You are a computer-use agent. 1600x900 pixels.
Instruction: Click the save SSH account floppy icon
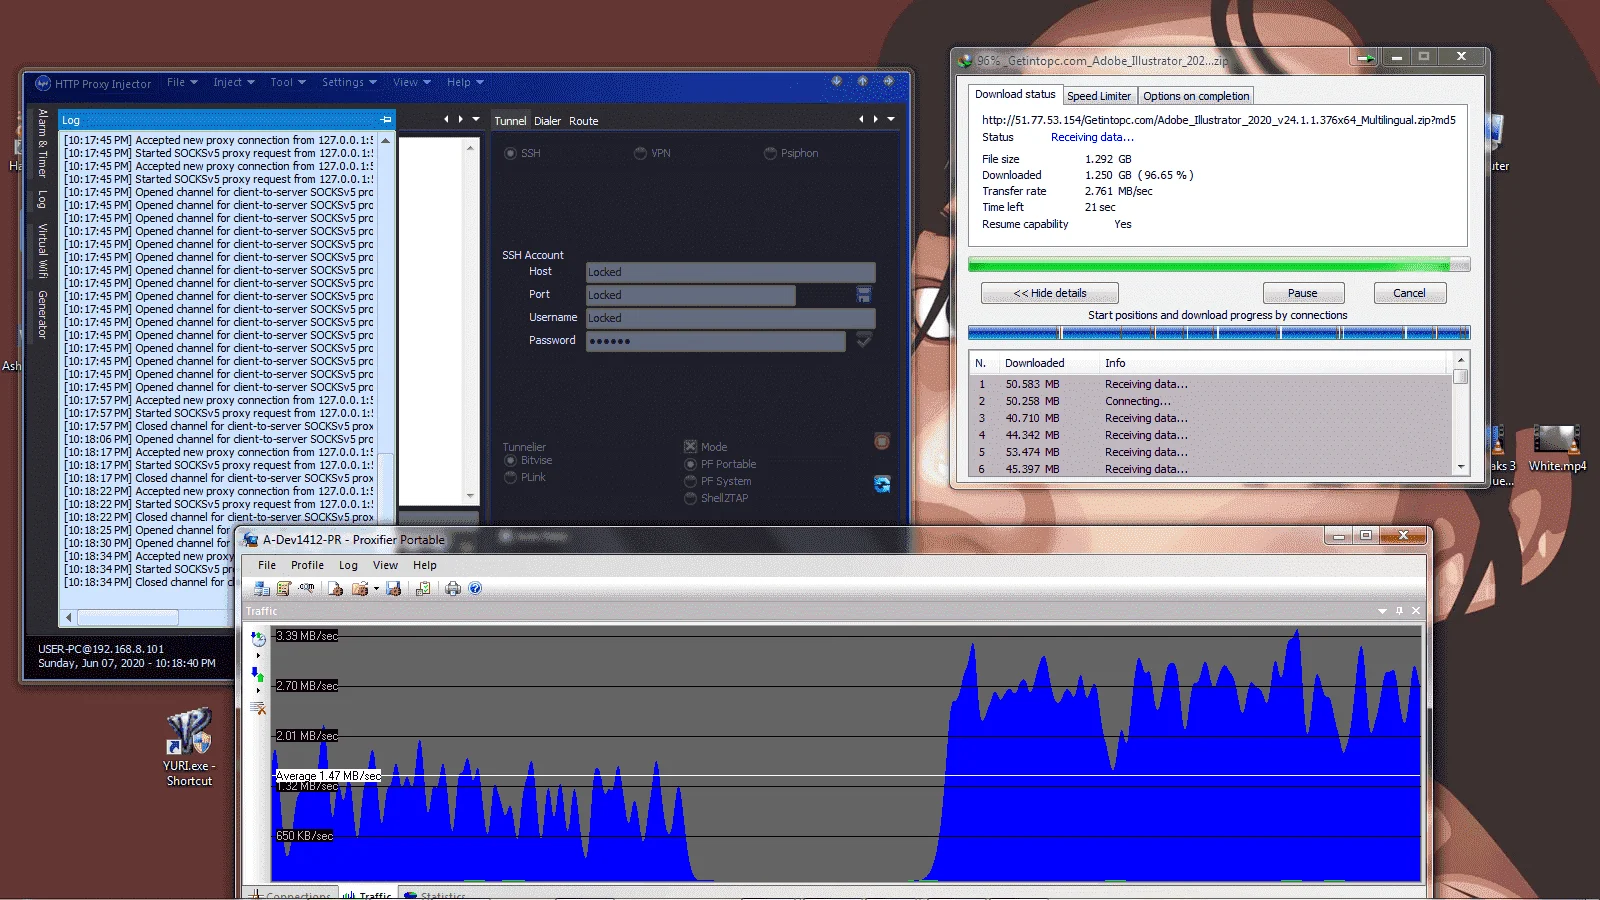(x=864, y=294)
